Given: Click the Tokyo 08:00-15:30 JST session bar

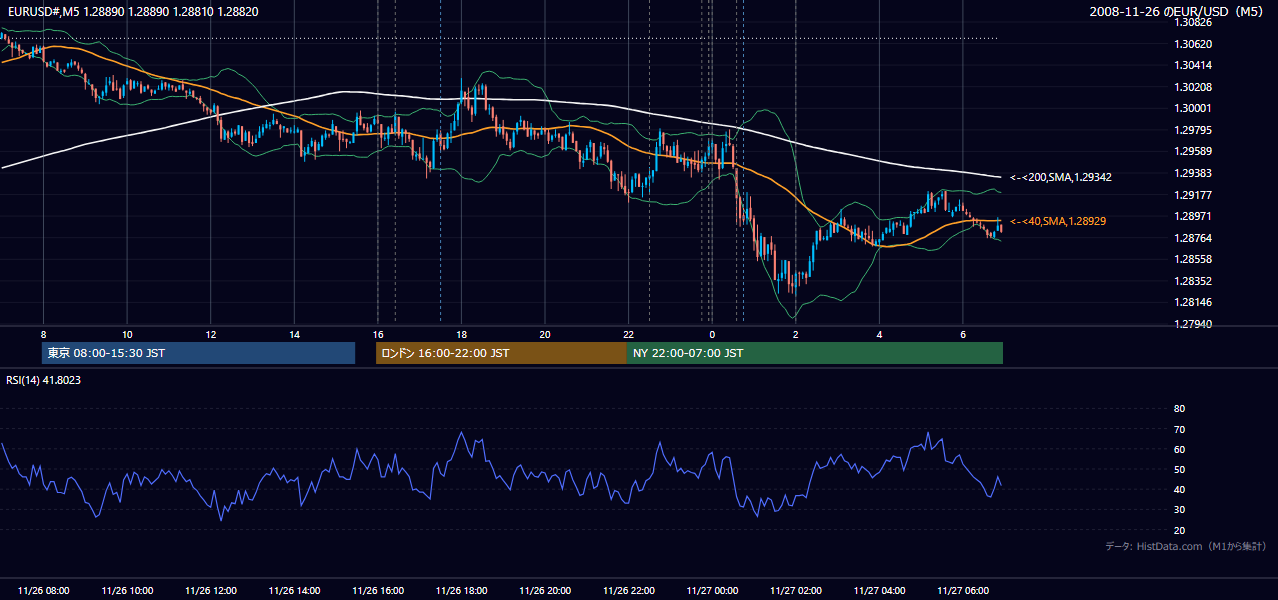Looking at the screenshot, I should (x=199, y=353).
